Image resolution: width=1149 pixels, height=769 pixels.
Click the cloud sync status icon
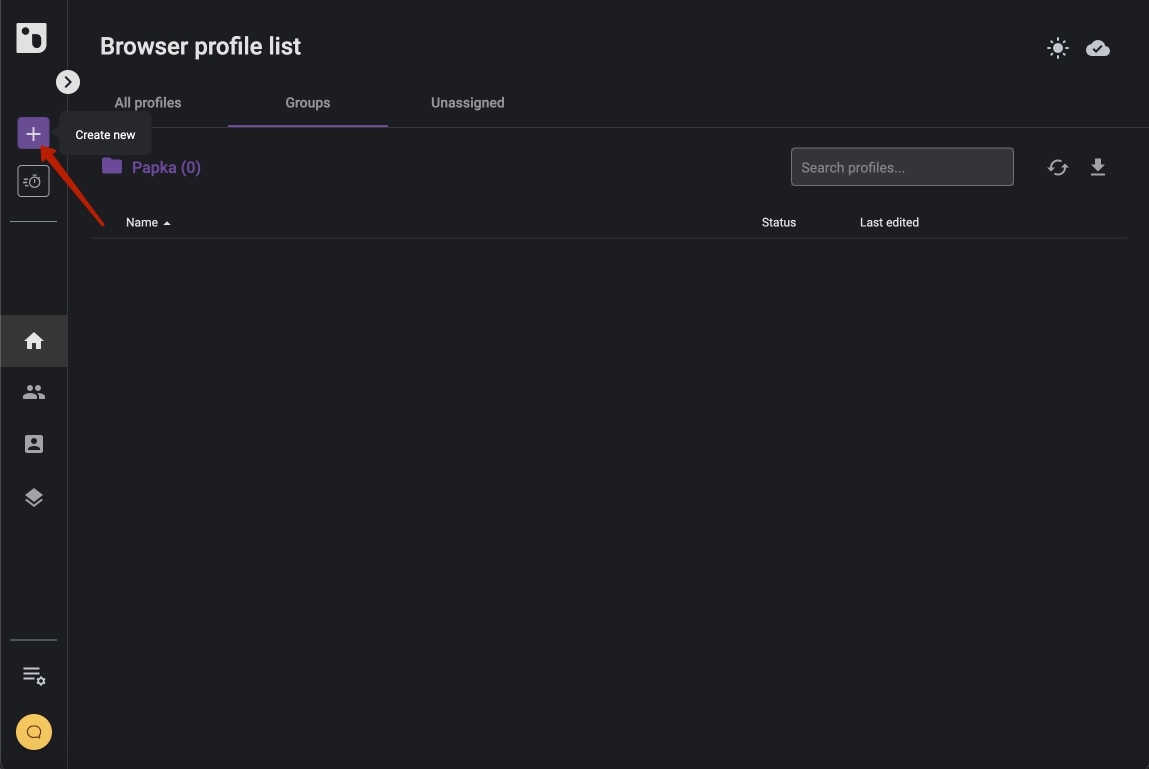coord(1098,48)
